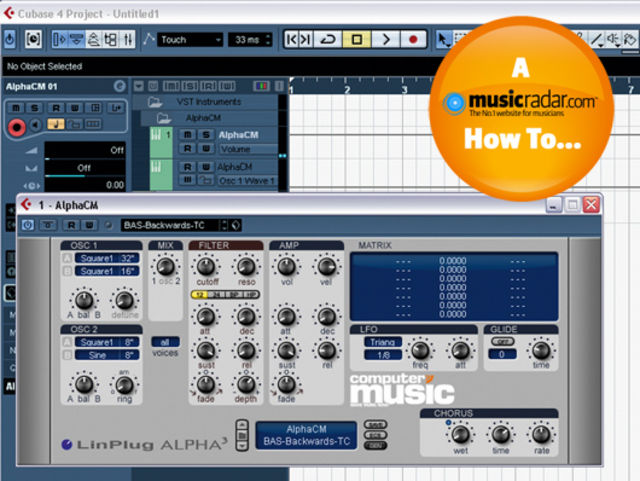Adjust the 33 ms automation return time stepper
The width and height of the screenshot is (640, 481).
point(268,40)
